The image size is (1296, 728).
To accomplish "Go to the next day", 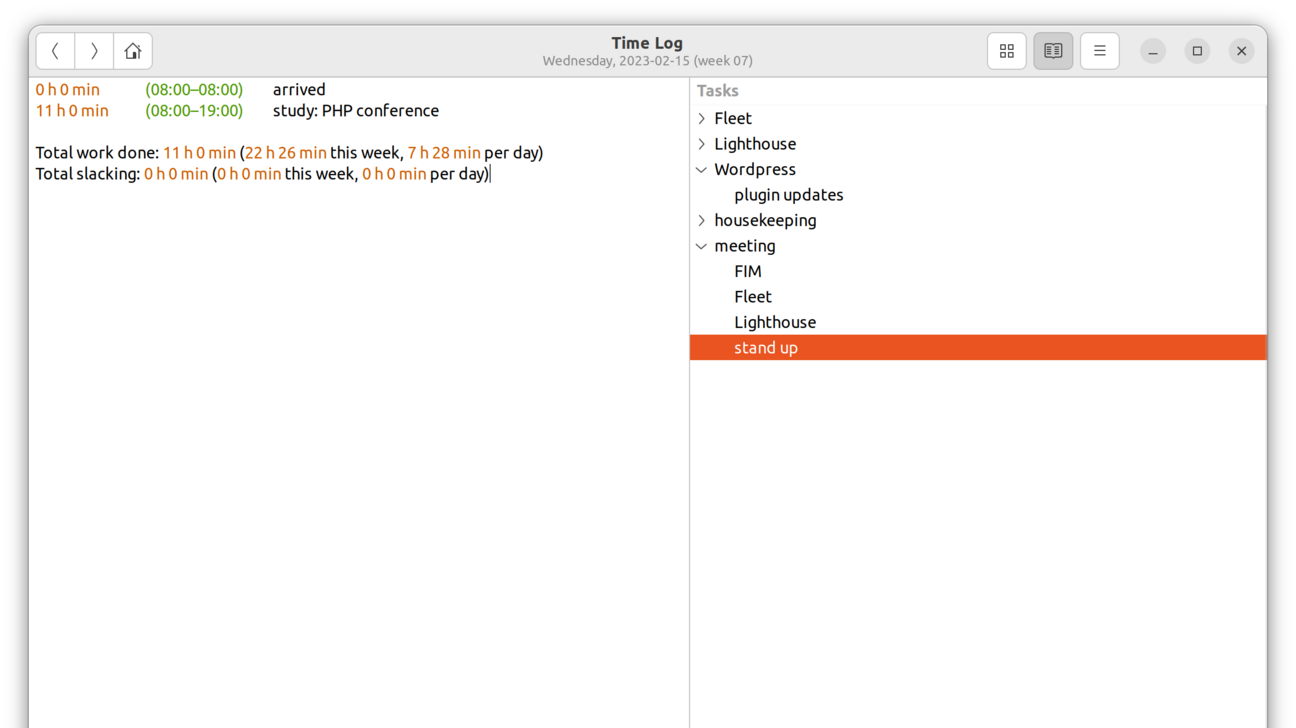I will pyautogui.click(x=94, y=51).
